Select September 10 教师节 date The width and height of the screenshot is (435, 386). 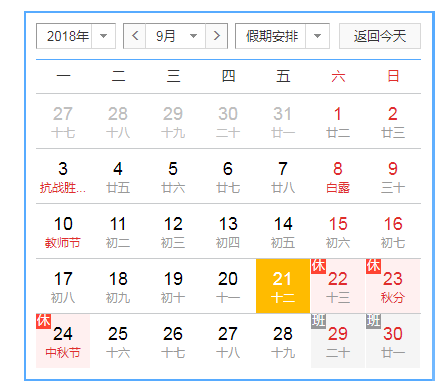pyautogui.click(x=63, y=231)
